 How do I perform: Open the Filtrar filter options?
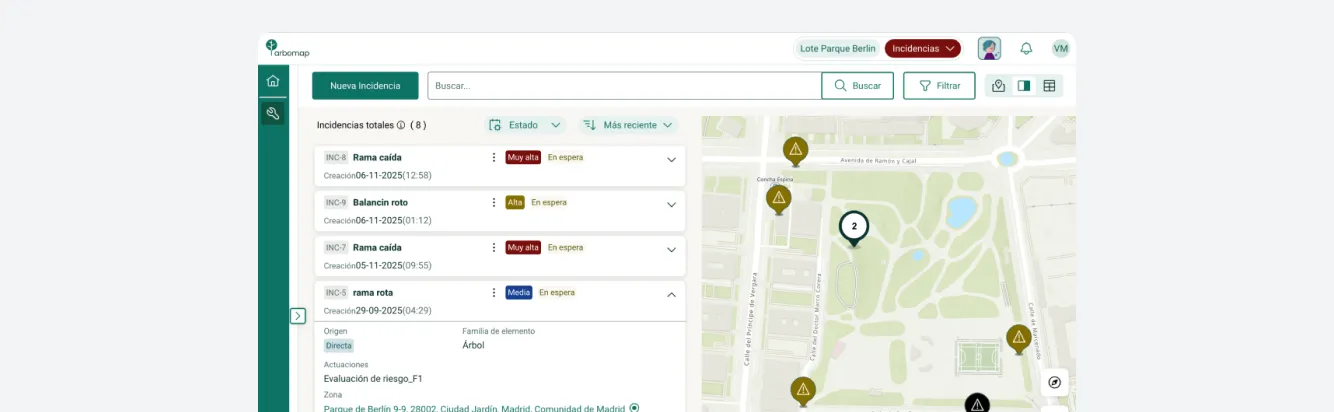939,86
